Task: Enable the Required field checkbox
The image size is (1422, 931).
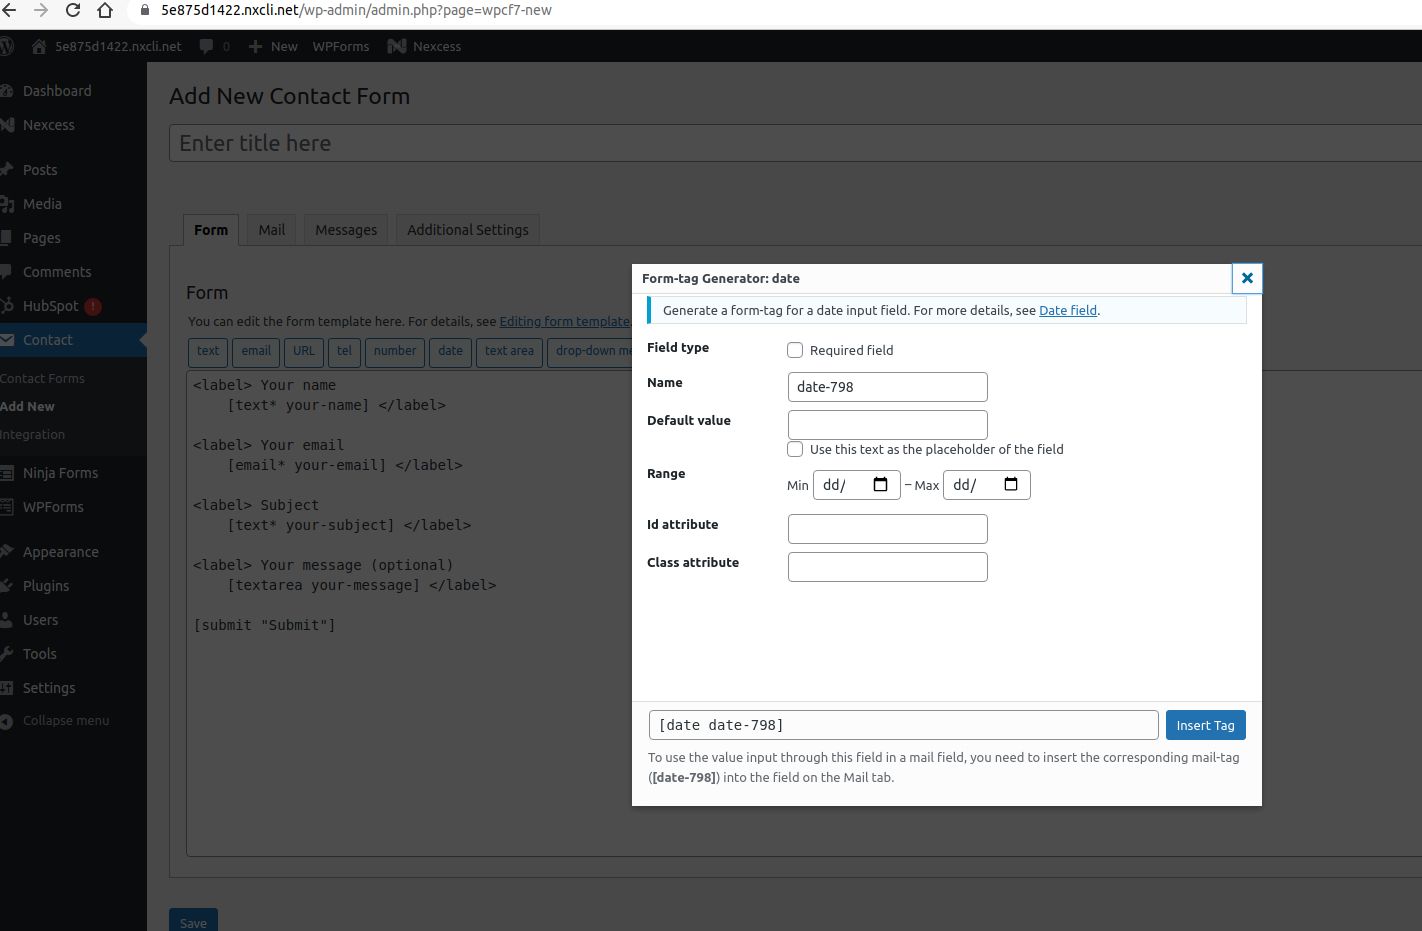Action: coord(795,350)
